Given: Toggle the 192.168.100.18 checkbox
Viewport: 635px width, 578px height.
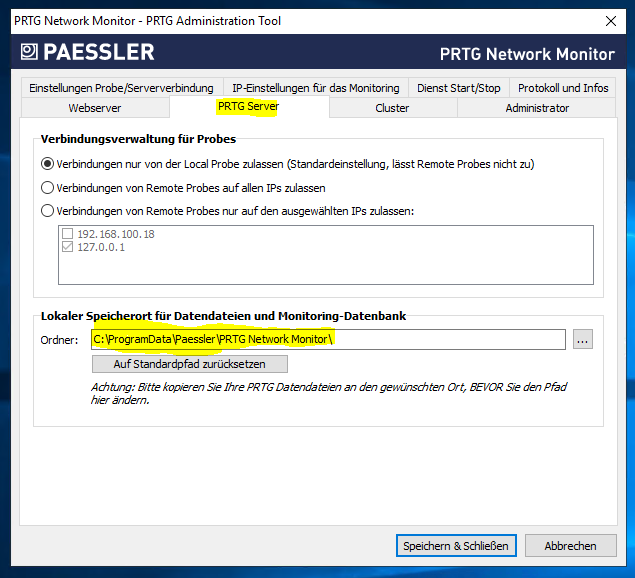Looking at the screenshot, I should pos(67,234).
